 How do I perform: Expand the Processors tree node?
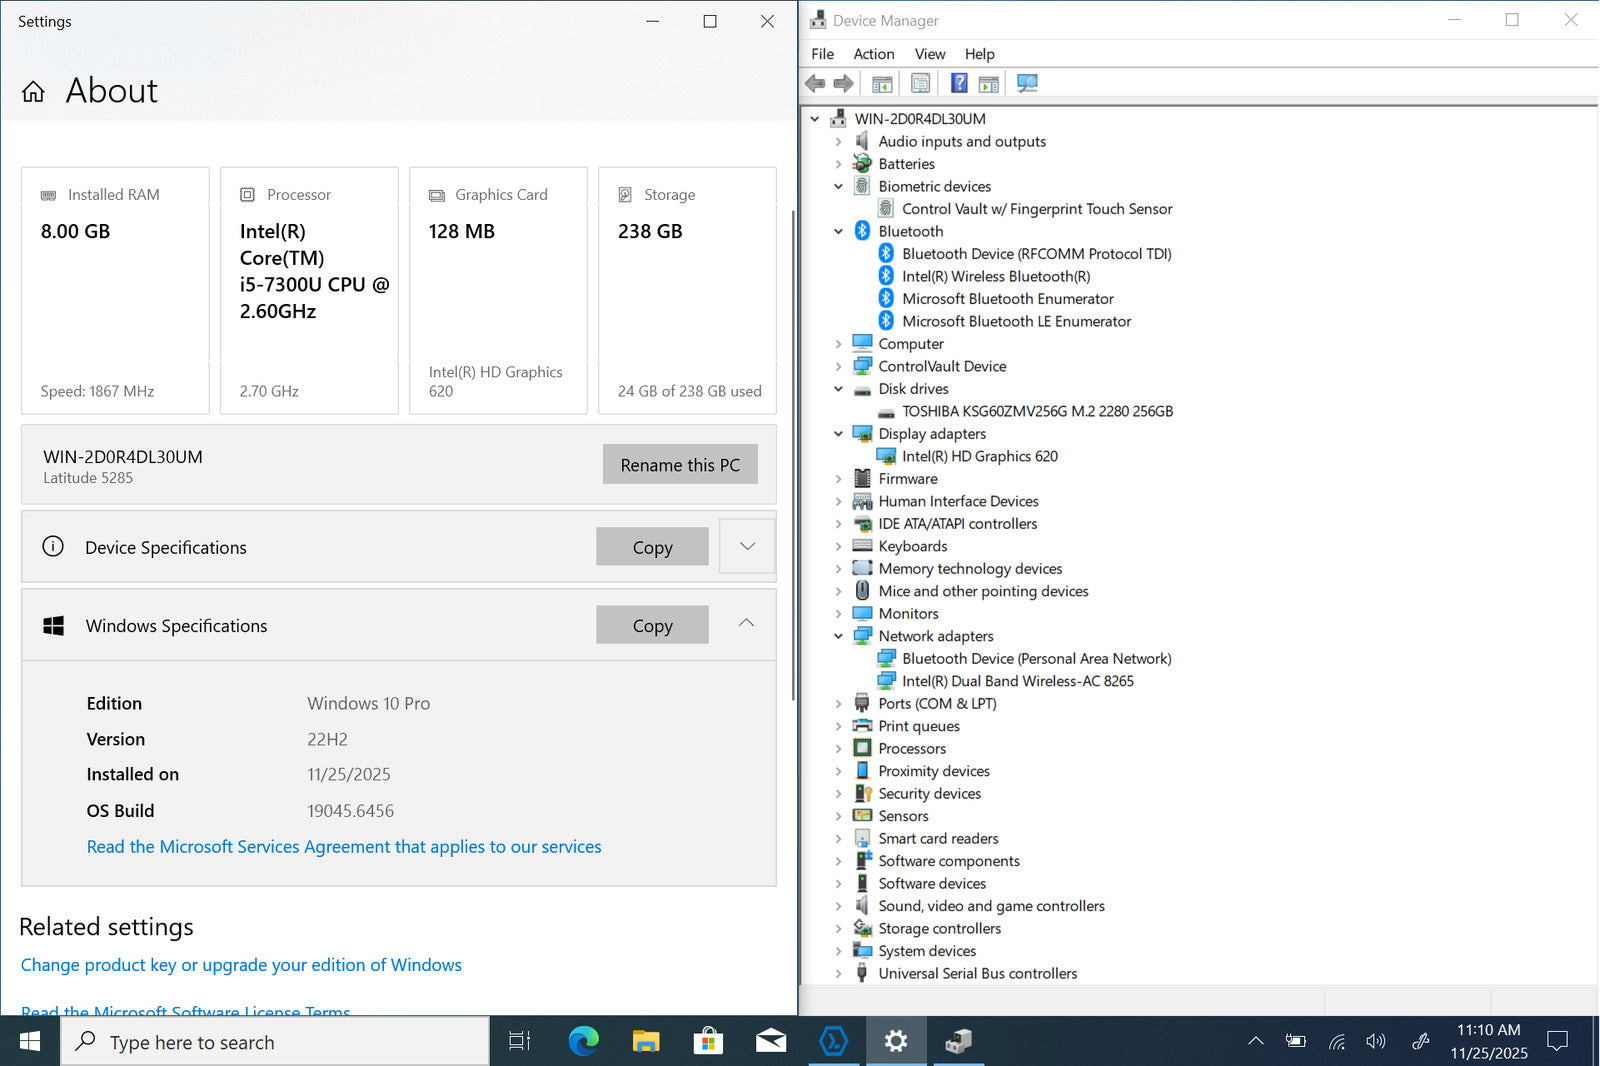838,749
